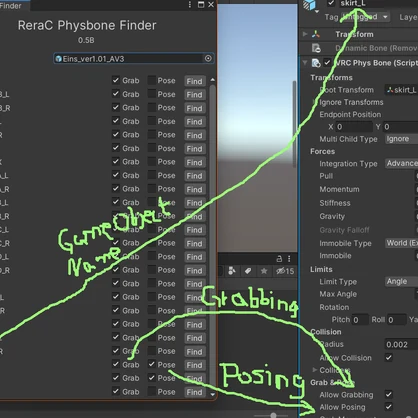The image size is (418, 418).
Task: Toggle the skirt_L GameObject active checkbox
Action: (331, 3)
